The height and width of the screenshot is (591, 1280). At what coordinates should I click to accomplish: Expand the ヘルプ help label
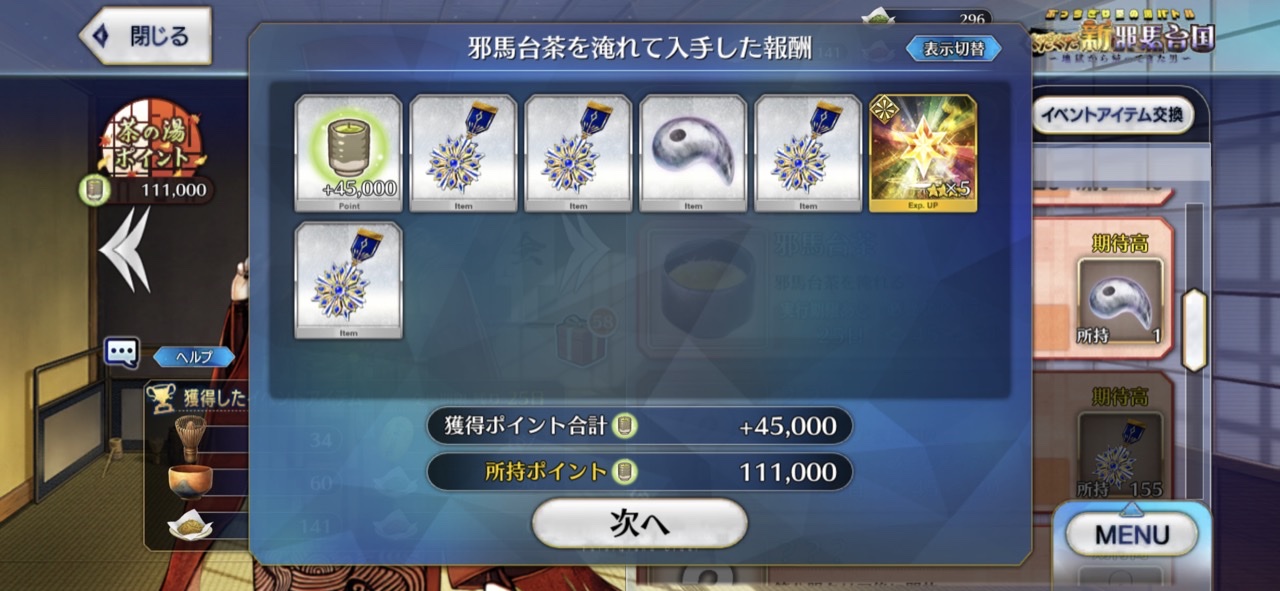pyautogui.click(x=195, y=356)
